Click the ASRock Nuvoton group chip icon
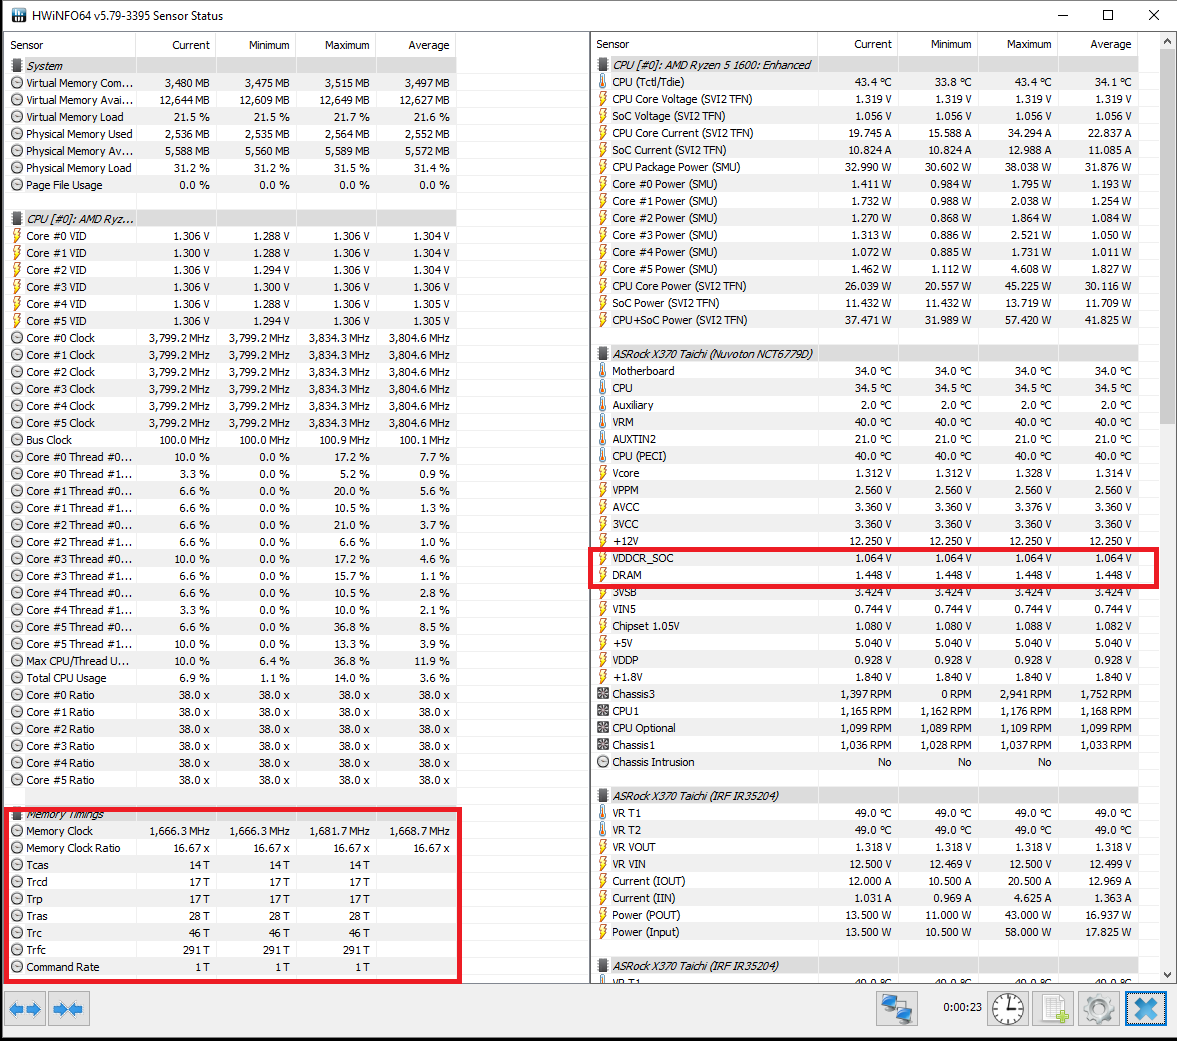The height and width of the screenshot is (1041, 1177). (602, 354)
